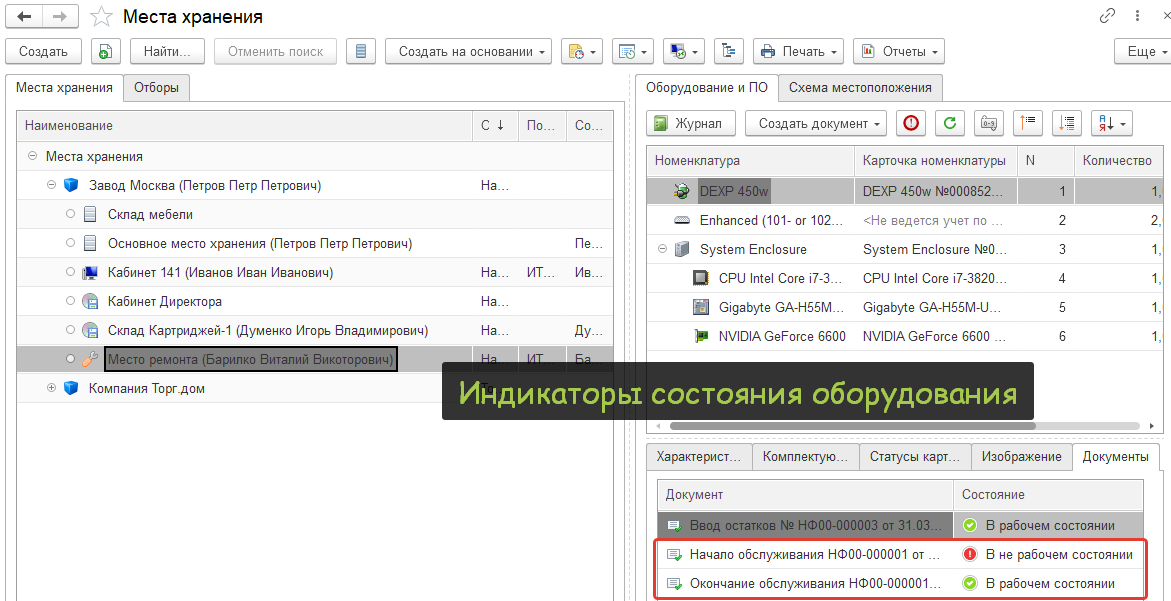The width and height of the screenshot is (1171, 601).
Task: Expand the Компания Торг.дом node
Action: 52,388
